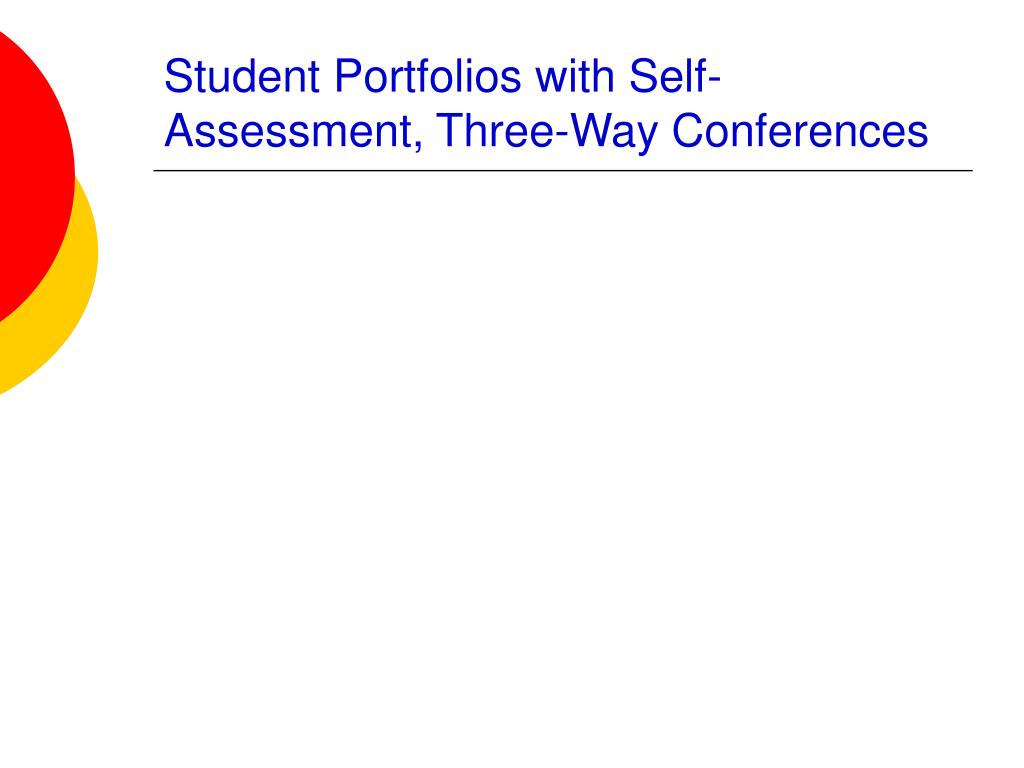This screenshot has height=768, width=1024.
Task: Click the word "Student" in the title
Action: coord(242,76)
